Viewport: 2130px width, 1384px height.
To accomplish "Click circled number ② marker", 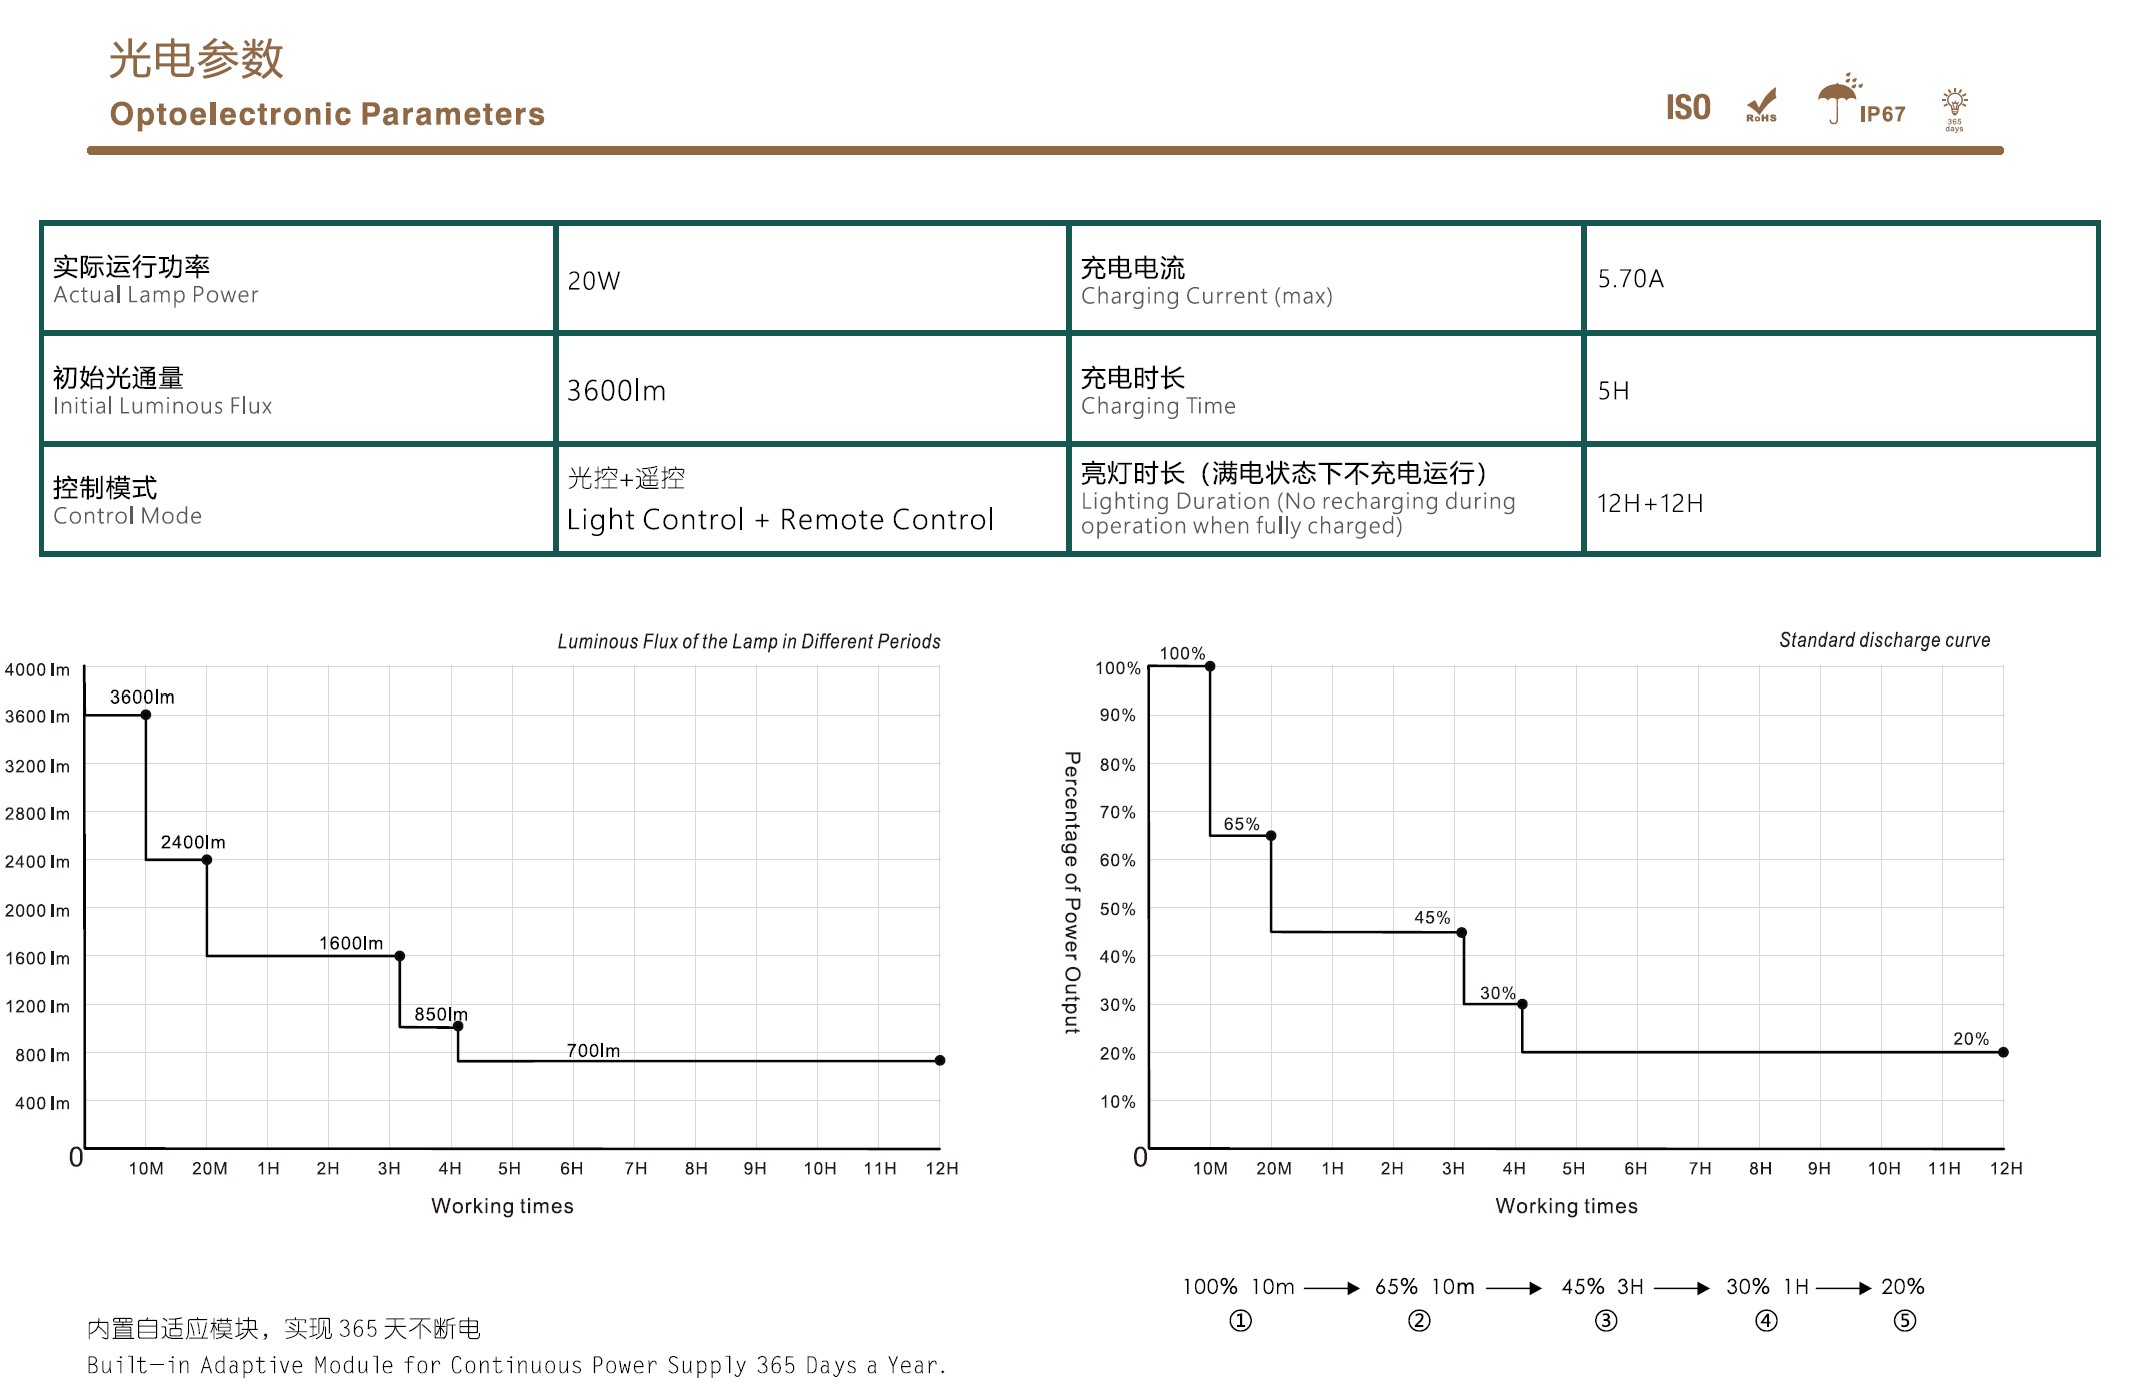I will click(1419, 1321).
